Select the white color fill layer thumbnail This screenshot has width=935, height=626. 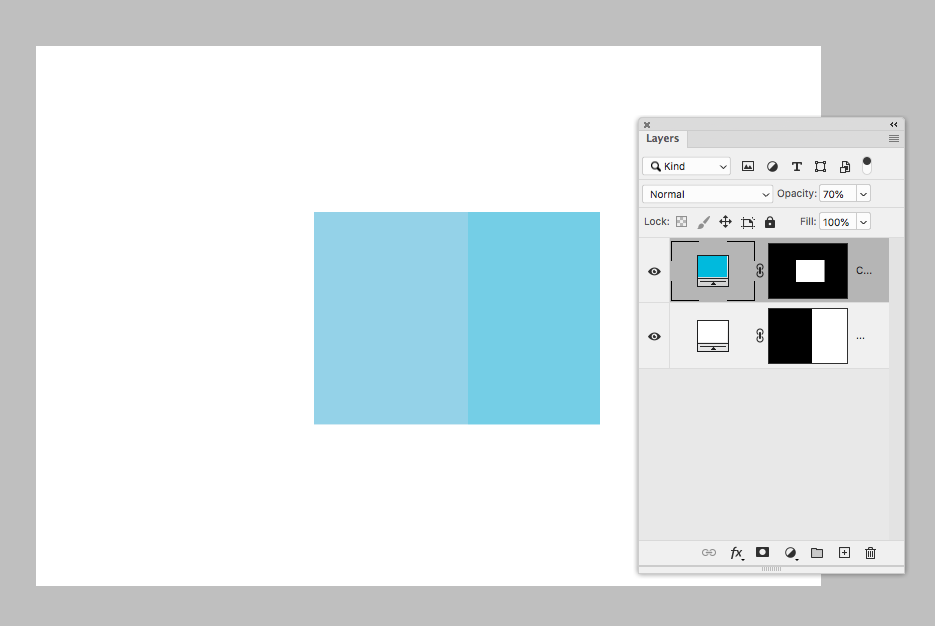(x=713, y=336)
